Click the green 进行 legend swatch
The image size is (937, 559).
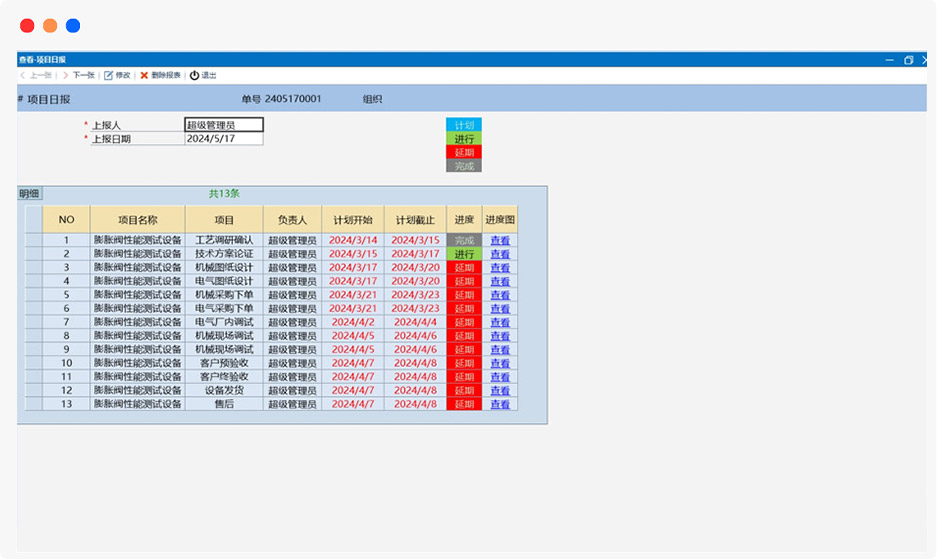[463, 139]
